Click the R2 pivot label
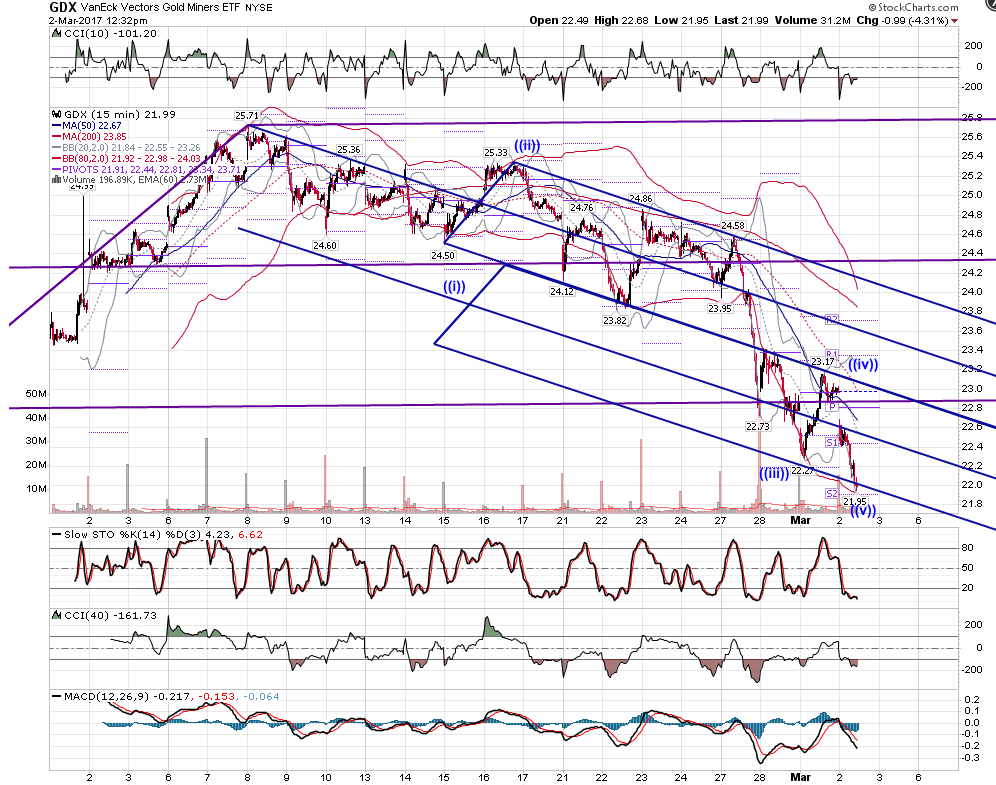The height and width of the screenshot is (785, 996). pos(832,319)
